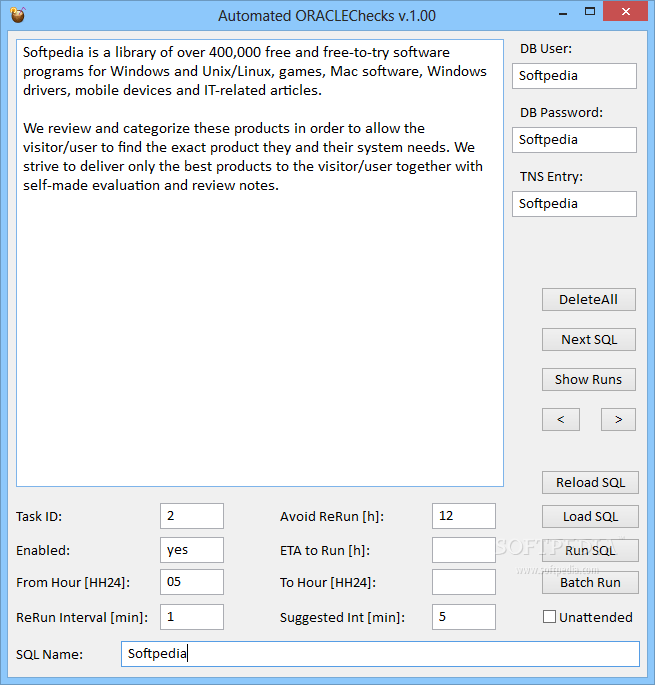Click the 'Task ID:' label
This screenshot has width=655, height=685.
point(39,517)
